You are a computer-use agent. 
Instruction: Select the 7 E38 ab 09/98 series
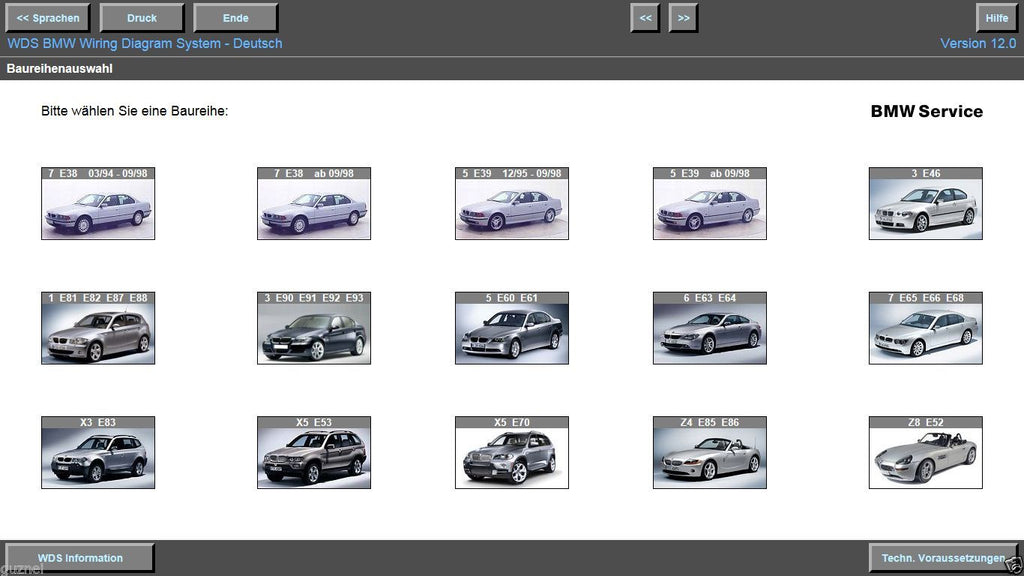click(x=314, y=203)
